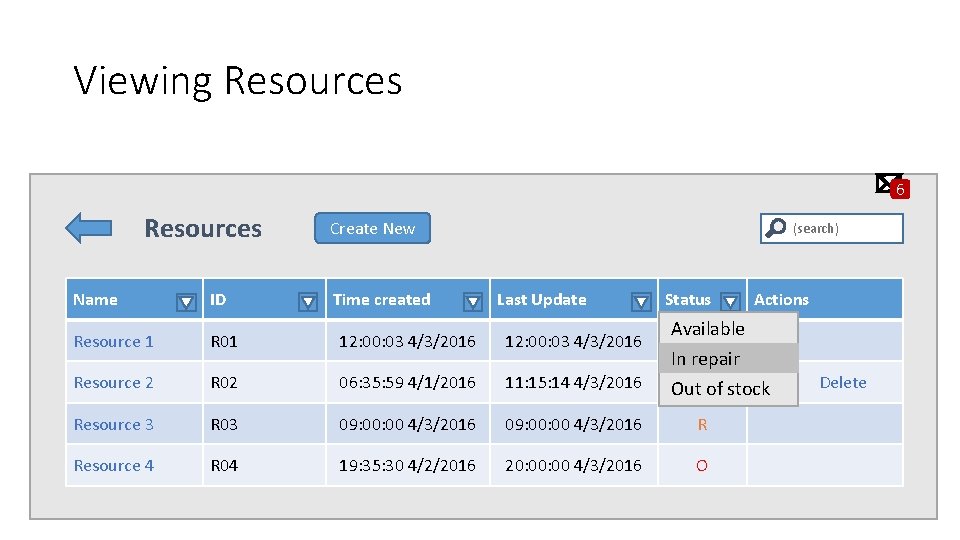The width and height of the screenshot is (960, 540).
Task: Expand the Last Update column dropdown
Action: [x=642, y=301]
